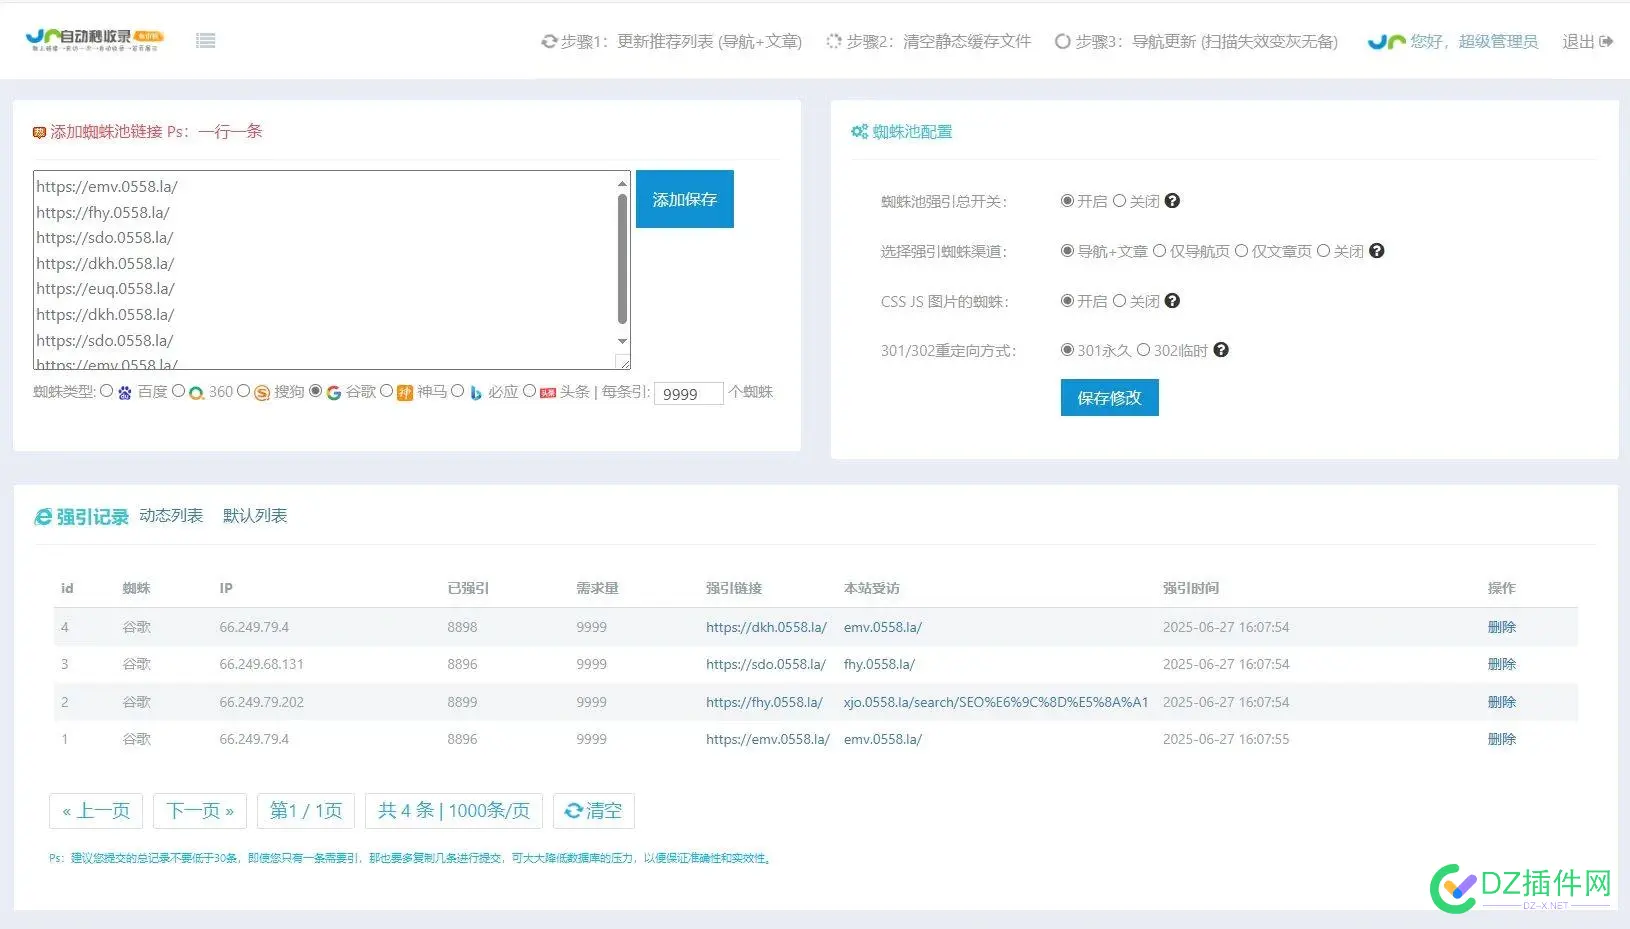Click help icon for CSS JS 图片的蜘蛛
Viewport: 1630px width, 929px height.
point(1172,301)
